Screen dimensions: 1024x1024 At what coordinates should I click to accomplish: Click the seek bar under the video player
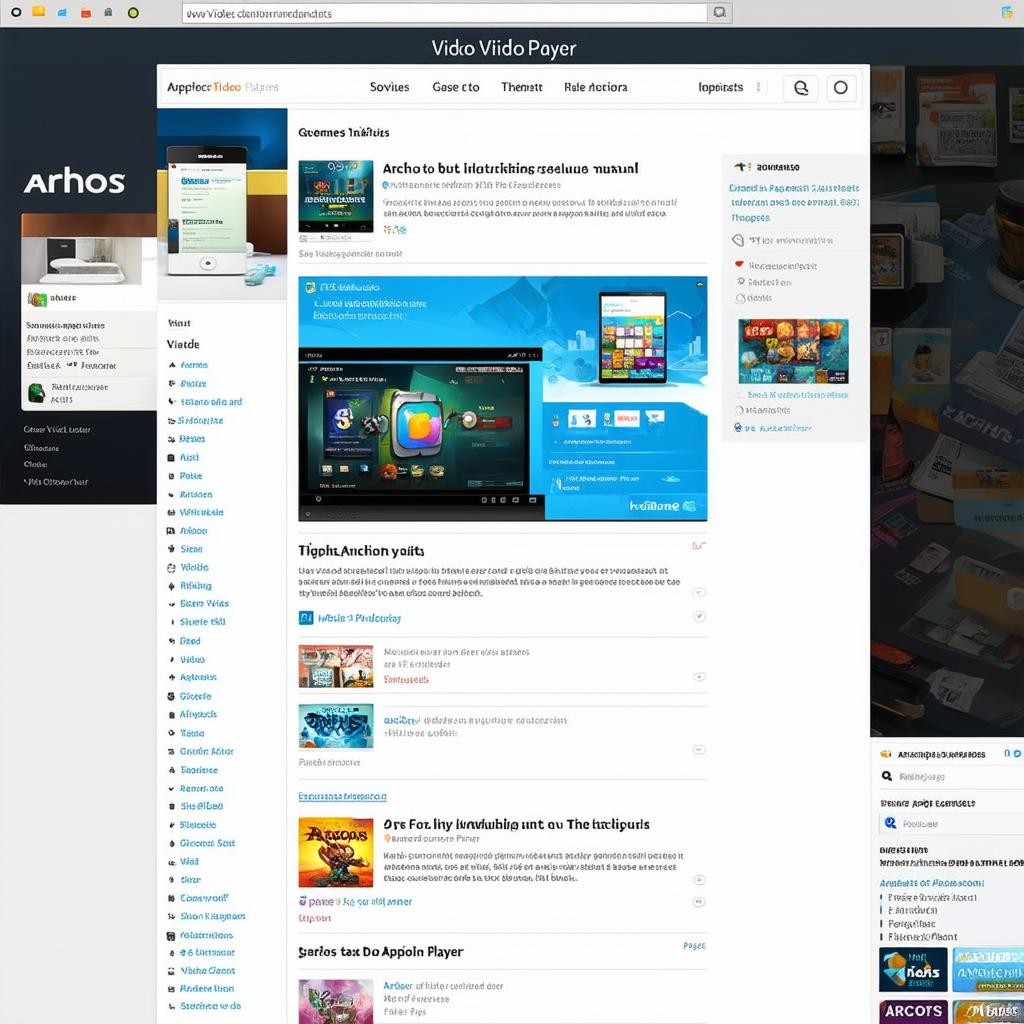(420, 499)
